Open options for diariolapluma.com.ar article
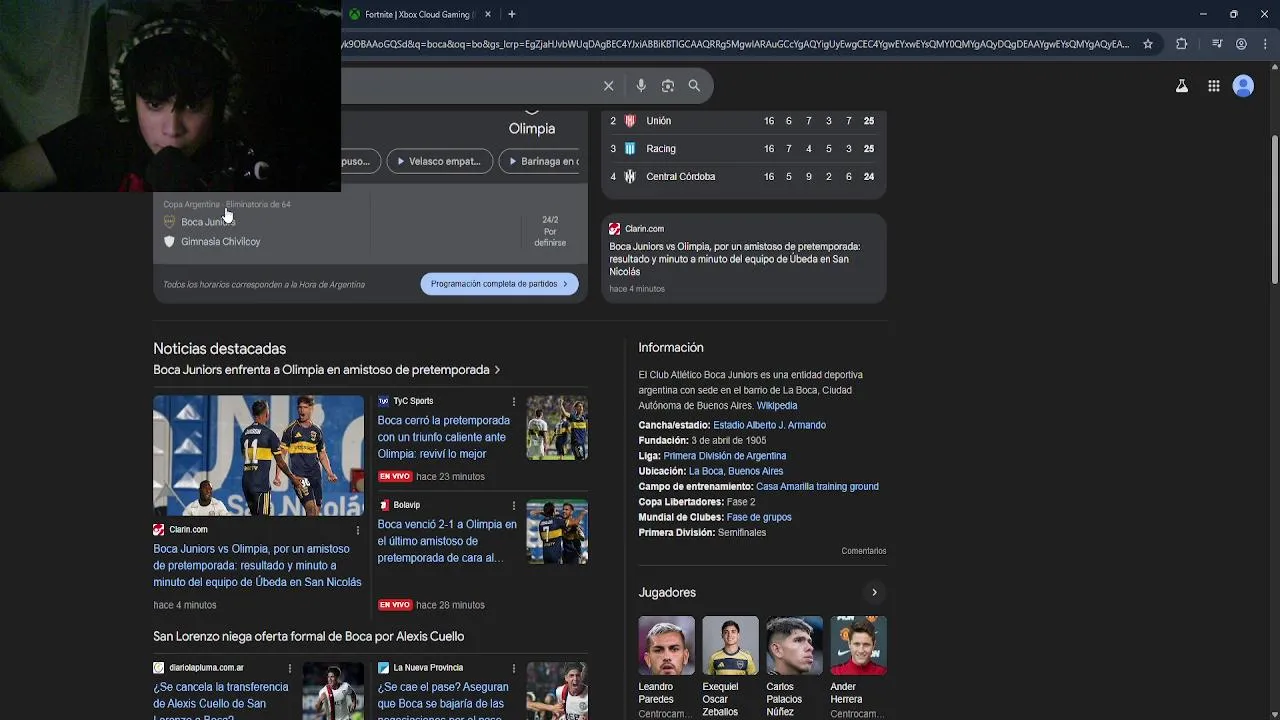The width and height of the screenshot is (1280, 720). 290,668
